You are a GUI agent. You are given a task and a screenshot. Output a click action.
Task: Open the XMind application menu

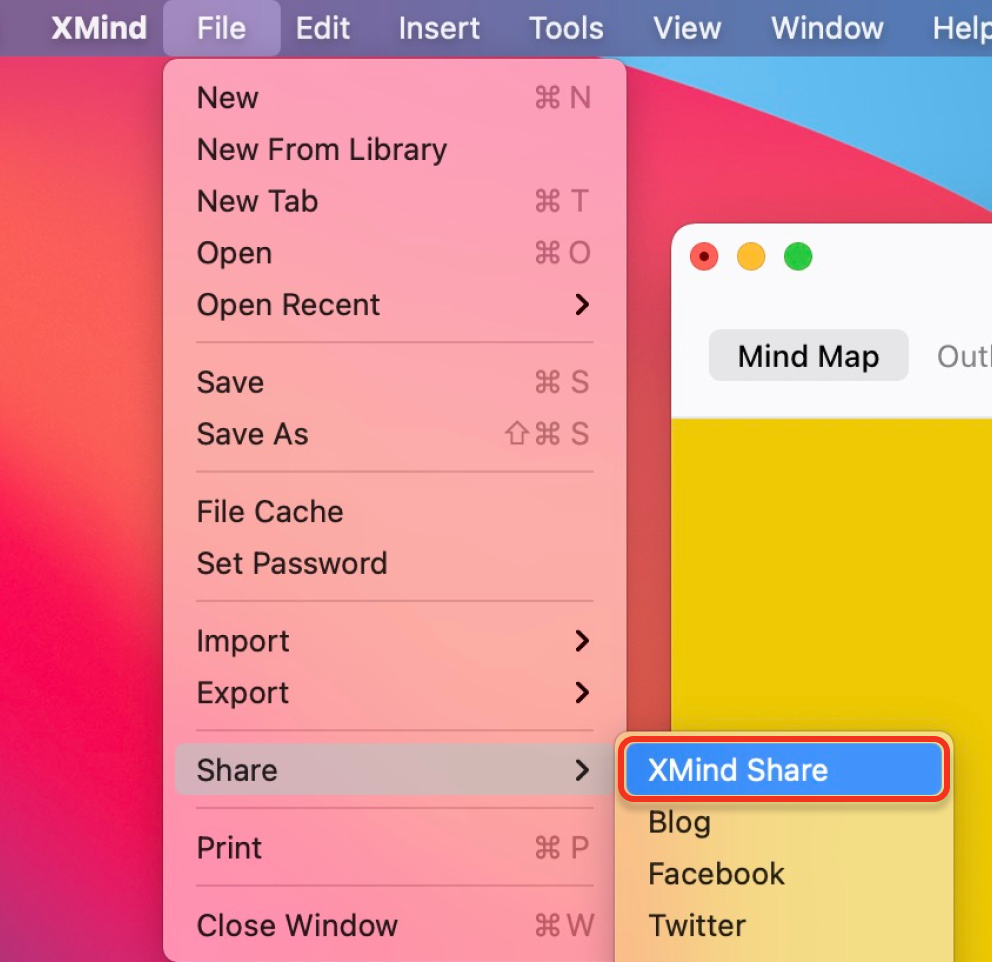tap(99, 28)
